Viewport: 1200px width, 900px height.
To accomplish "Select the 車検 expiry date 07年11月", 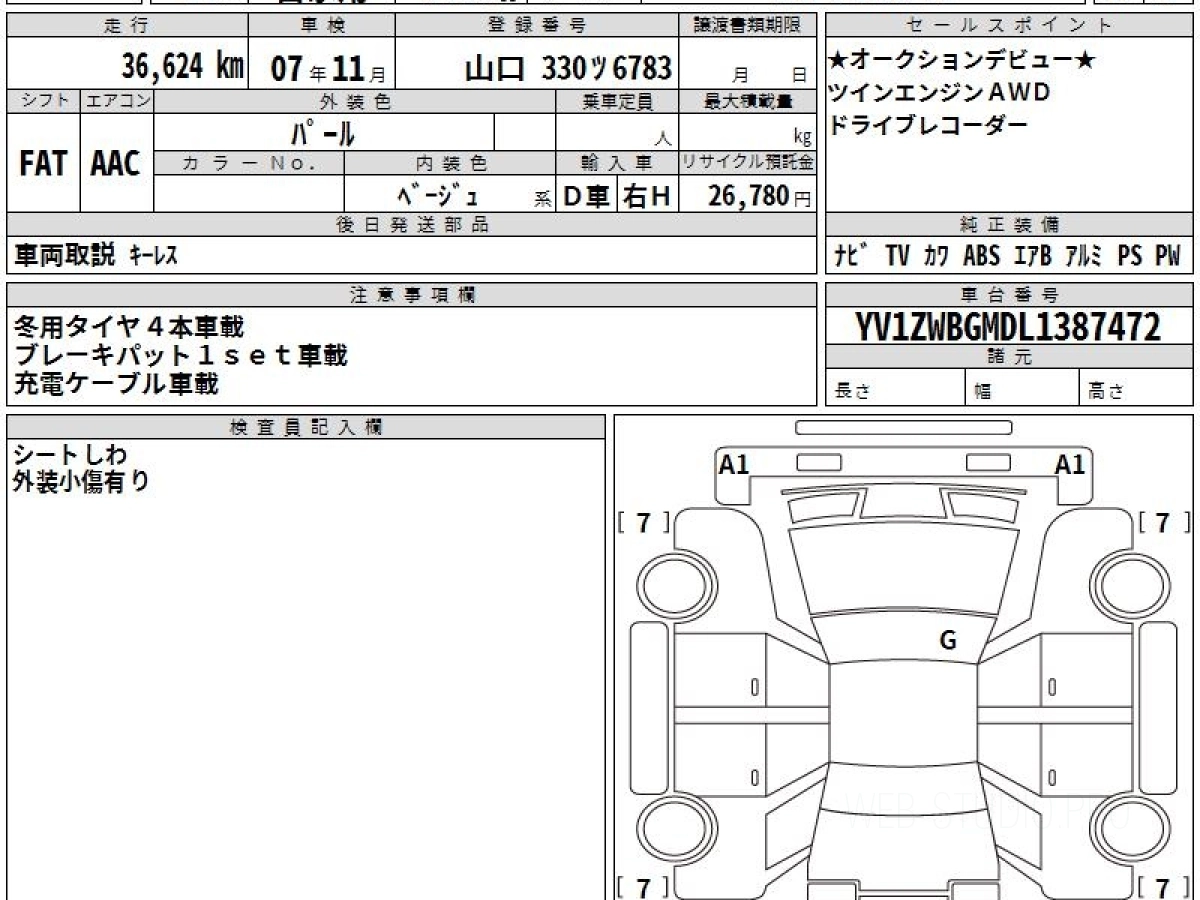I will click(x=328, y=69).
